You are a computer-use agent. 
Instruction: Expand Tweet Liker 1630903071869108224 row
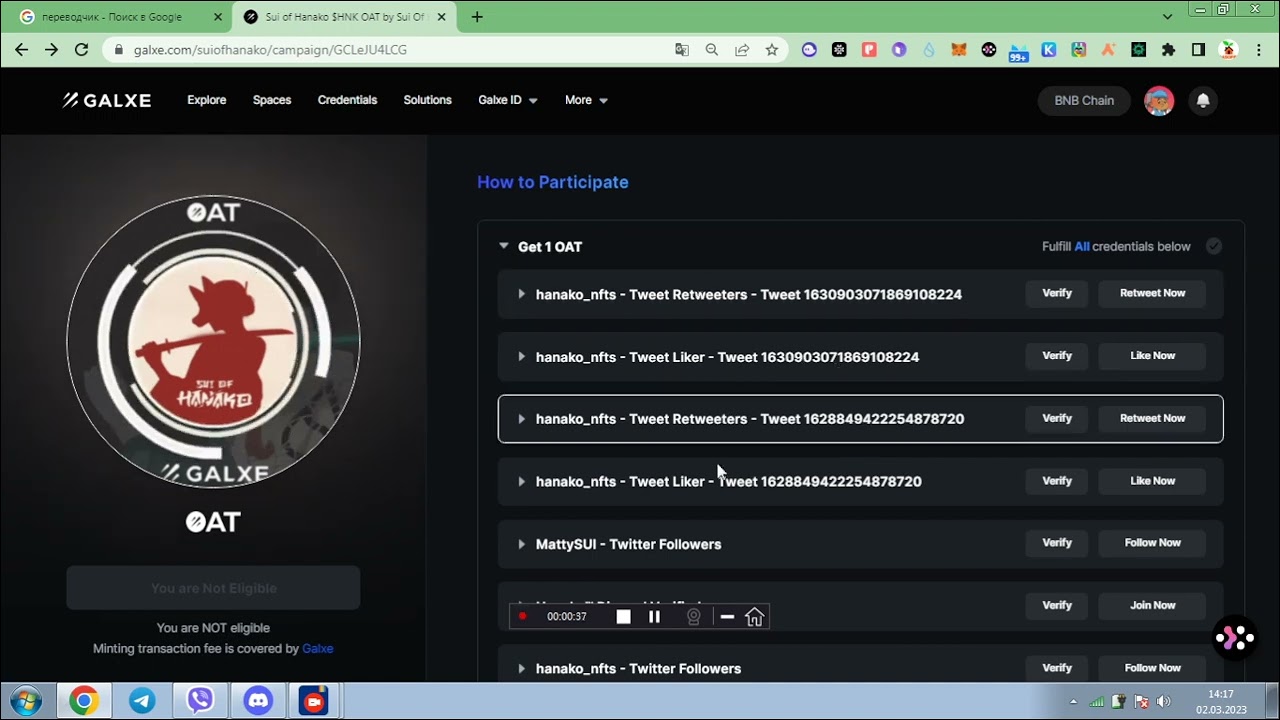[521, 357]
